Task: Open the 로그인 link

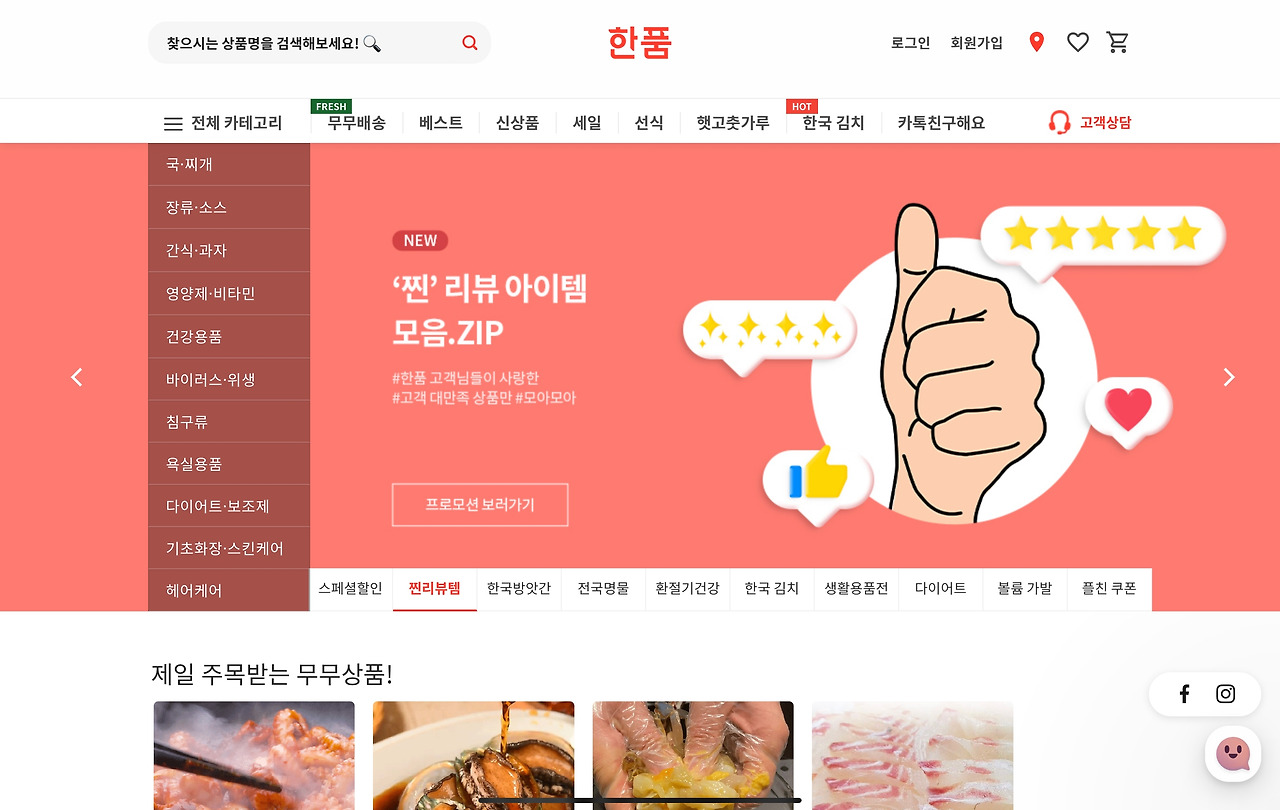Action: pyautogui.click(x=911, y=43)
